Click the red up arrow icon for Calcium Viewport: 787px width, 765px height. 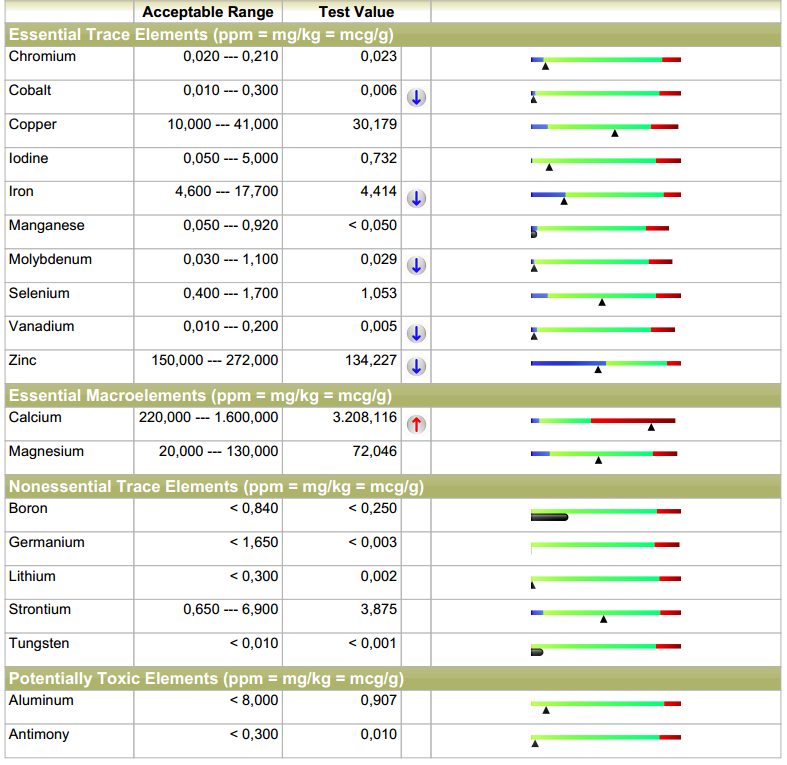click(416, 424)
